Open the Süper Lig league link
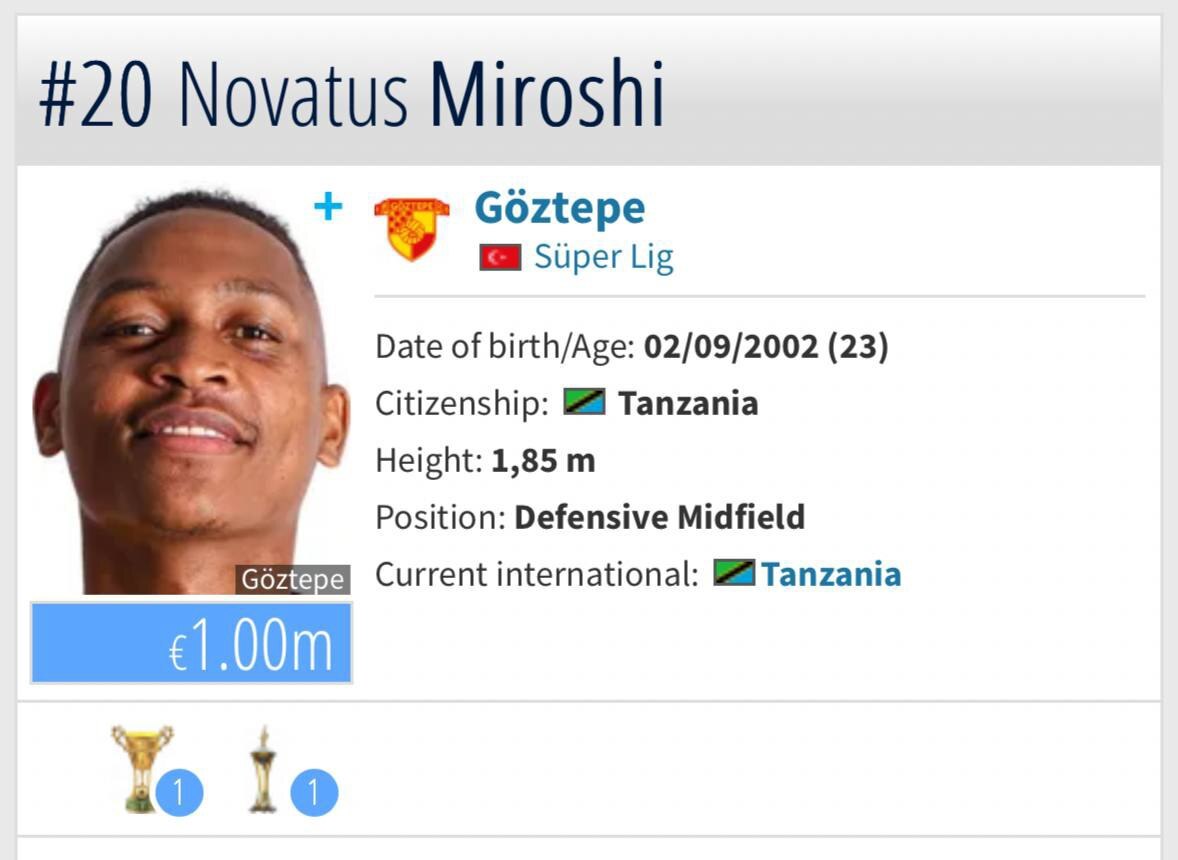Image resolution: width=1178 pixels, height=860 pixels. tap(603, 257)
